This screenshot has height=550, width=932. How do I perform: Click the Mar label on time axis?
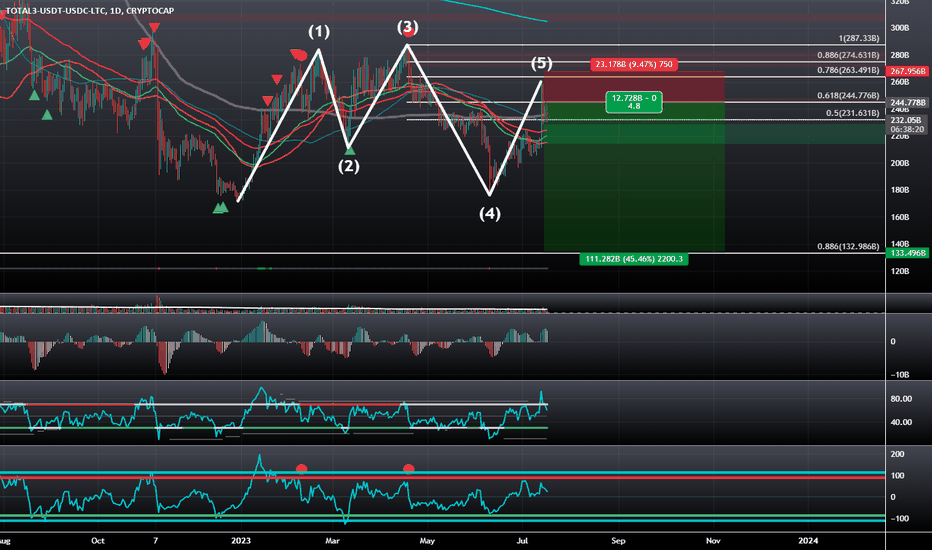(332, 540)
